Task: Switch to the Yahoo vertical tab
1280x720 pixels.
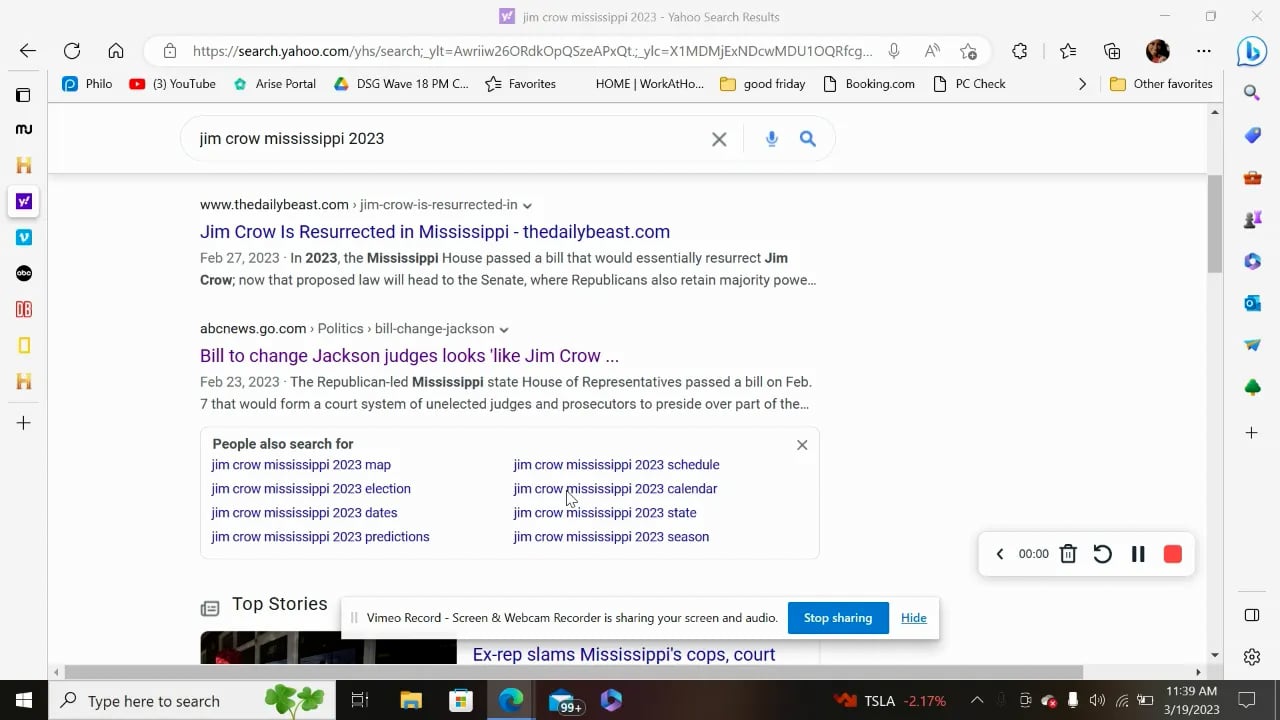Action: click(24, 201)
